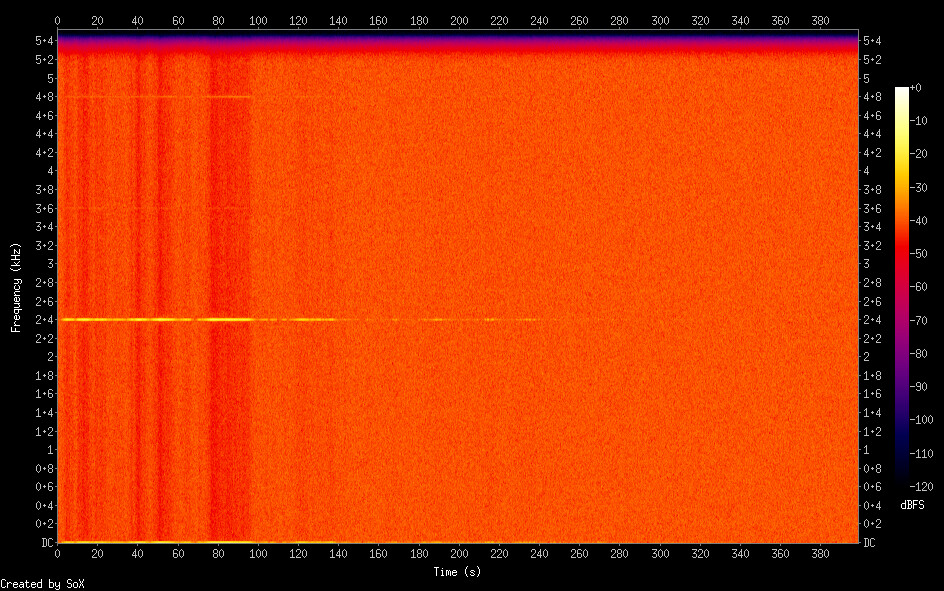Click the DC label on the right frequency axis

(870, 543)
